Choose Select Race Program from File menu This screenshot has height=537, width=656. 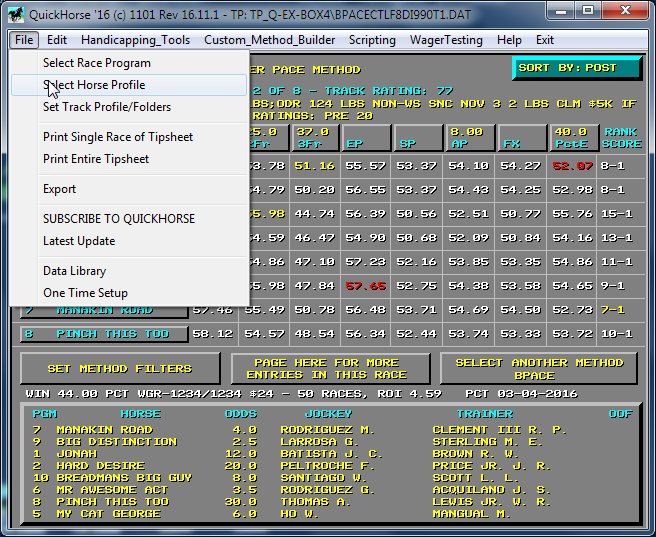pyautogui.click(x=97, y=63)
